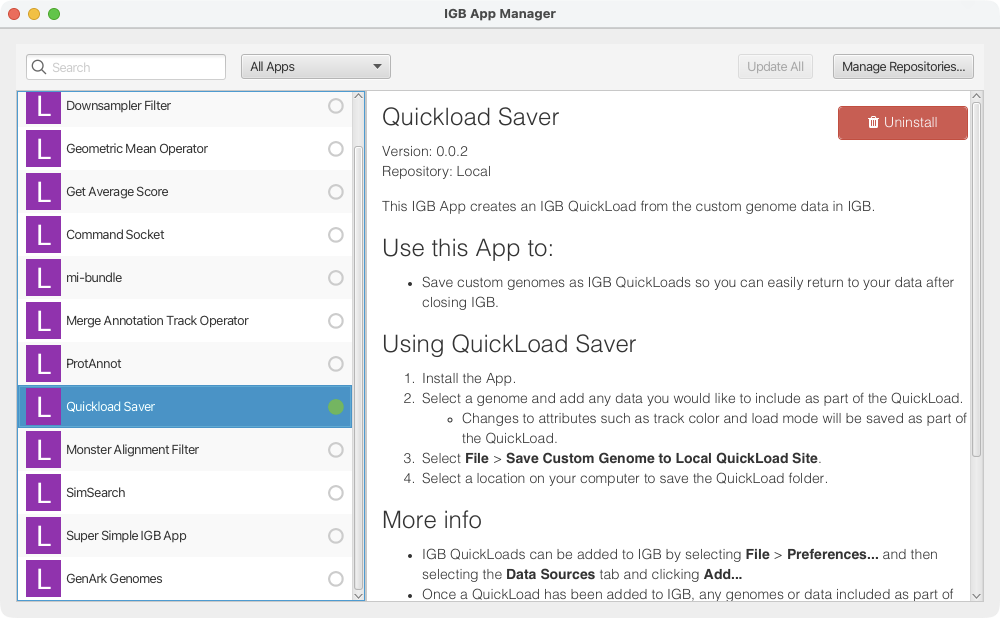Click the green installed indicator for Quickload Saver
The height and width of the screenshot is (618, 1000).
336,407
